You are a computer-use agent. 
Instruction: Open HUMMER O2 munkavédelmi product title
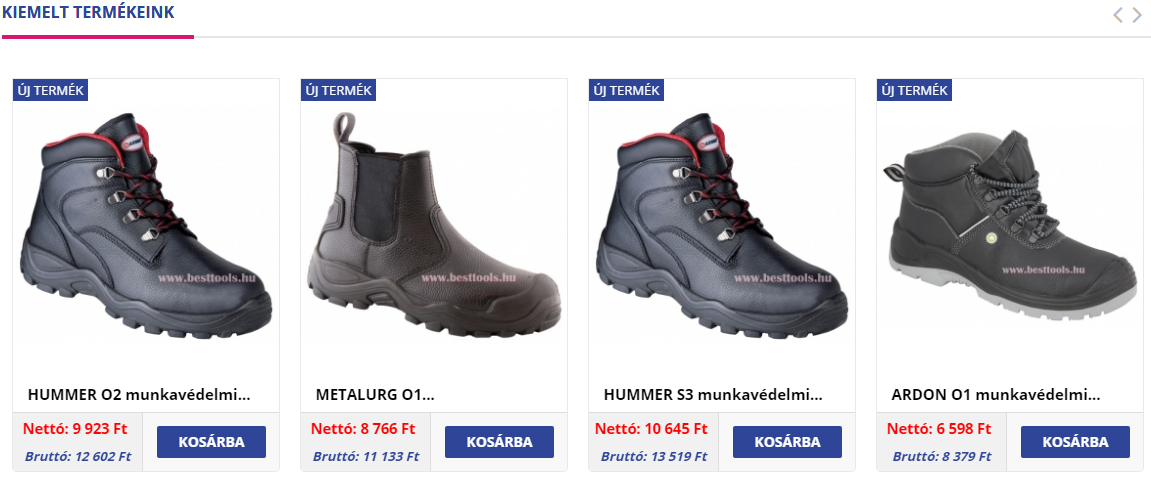coord(139,395)
